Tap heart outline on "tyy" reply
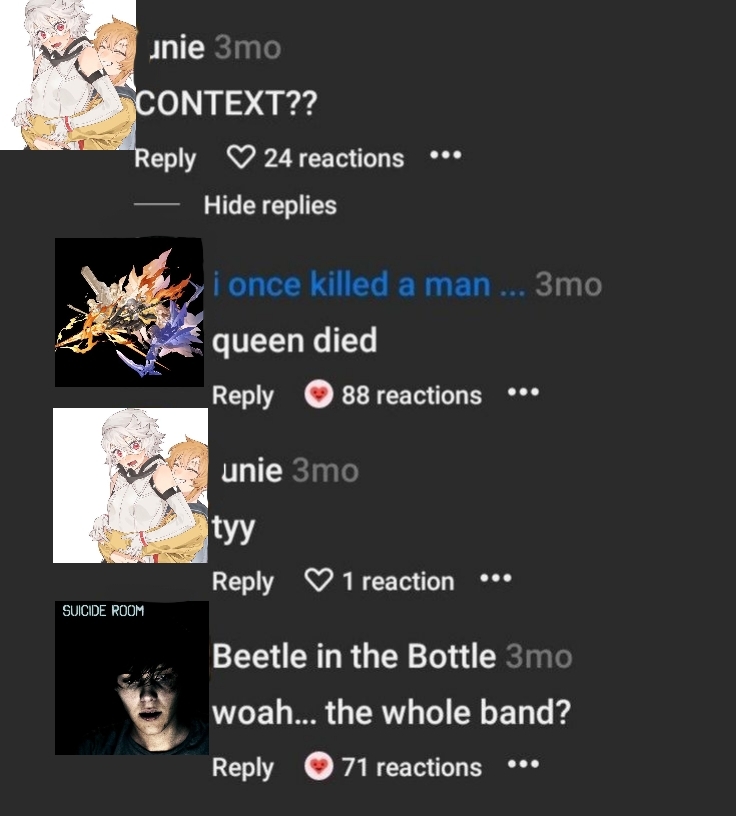The height and width of the screenshot is (816, 736). point(318,581)
